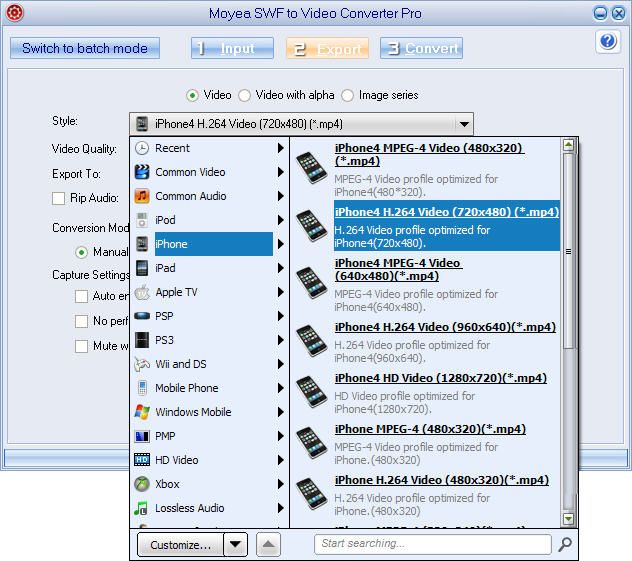Click the Wii and DS controller icon
The width and height of the screenshot is (632, 561).
[142, 364]
